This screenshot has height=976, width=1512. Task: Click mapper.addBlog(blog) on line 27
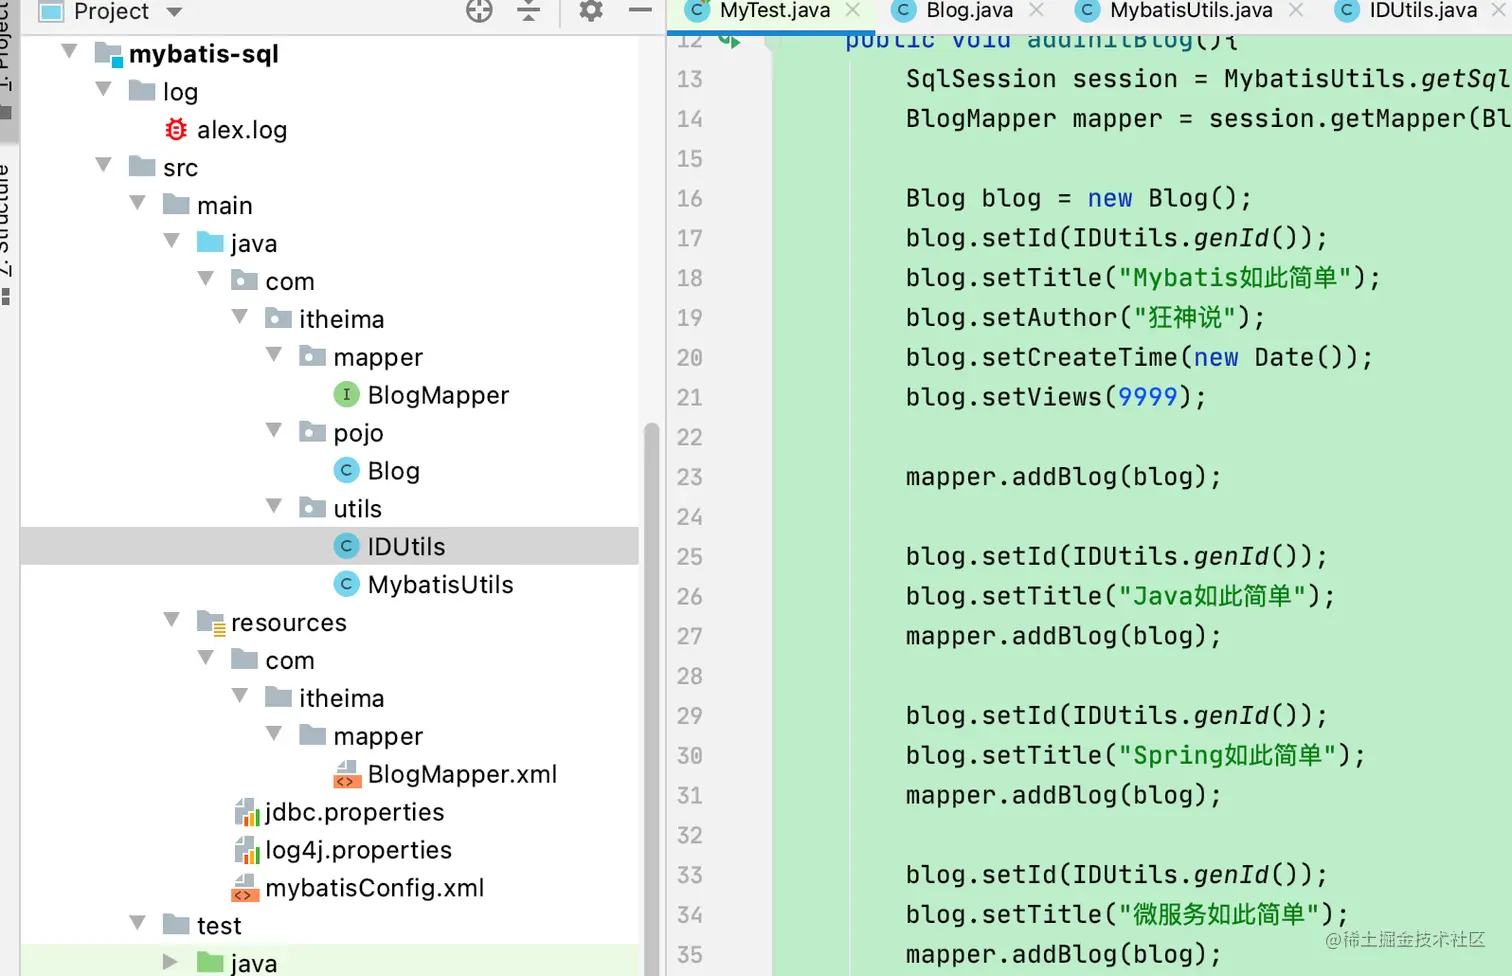click(1063, 636)
